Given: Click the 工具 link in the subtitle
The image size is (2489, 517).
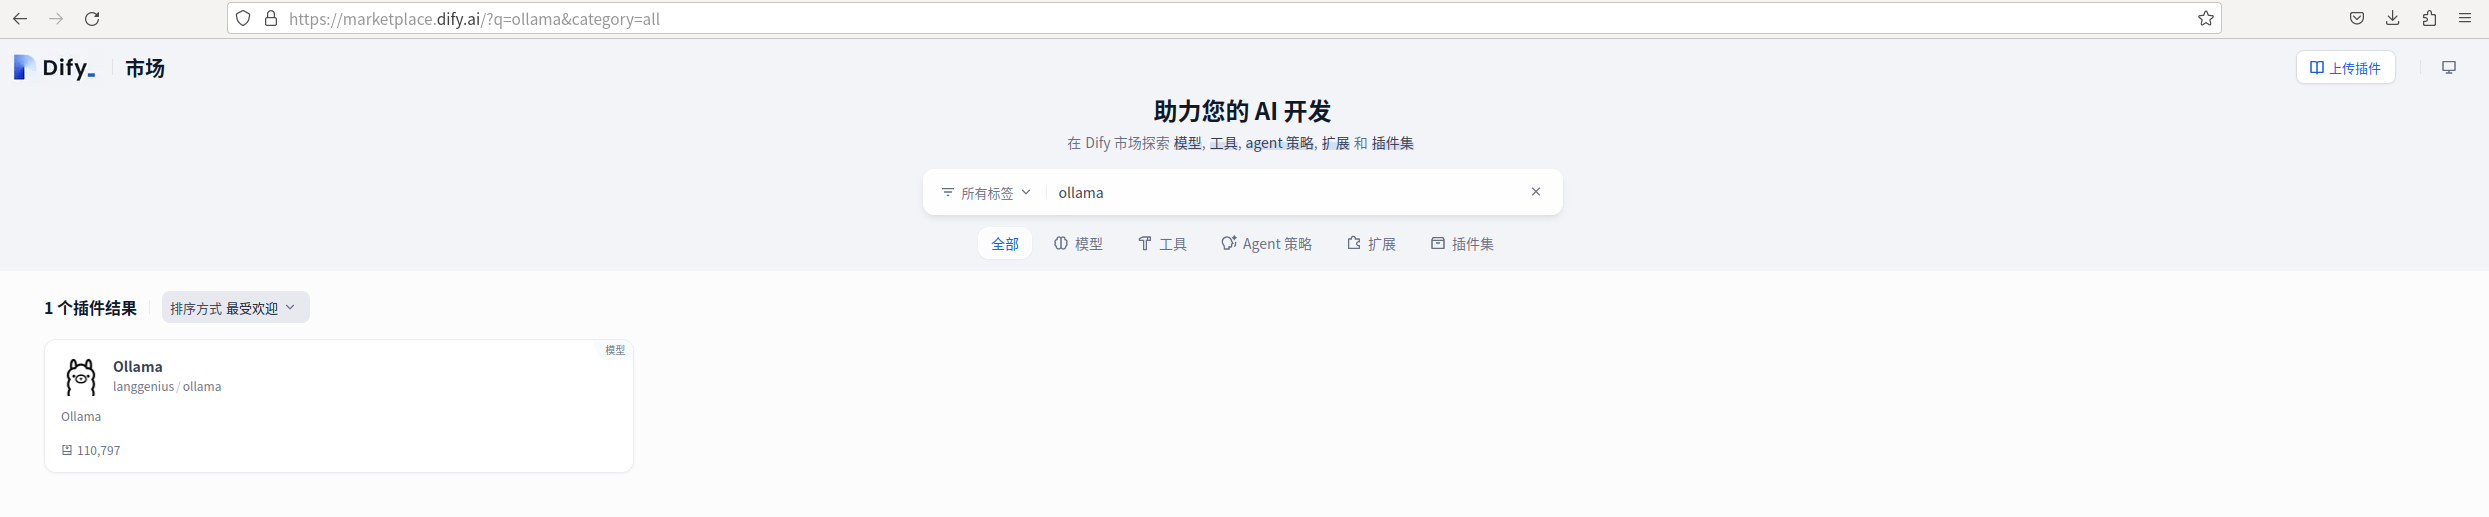Looking at the screenshot, I should pyautogui.click(x=1223, y=143).
